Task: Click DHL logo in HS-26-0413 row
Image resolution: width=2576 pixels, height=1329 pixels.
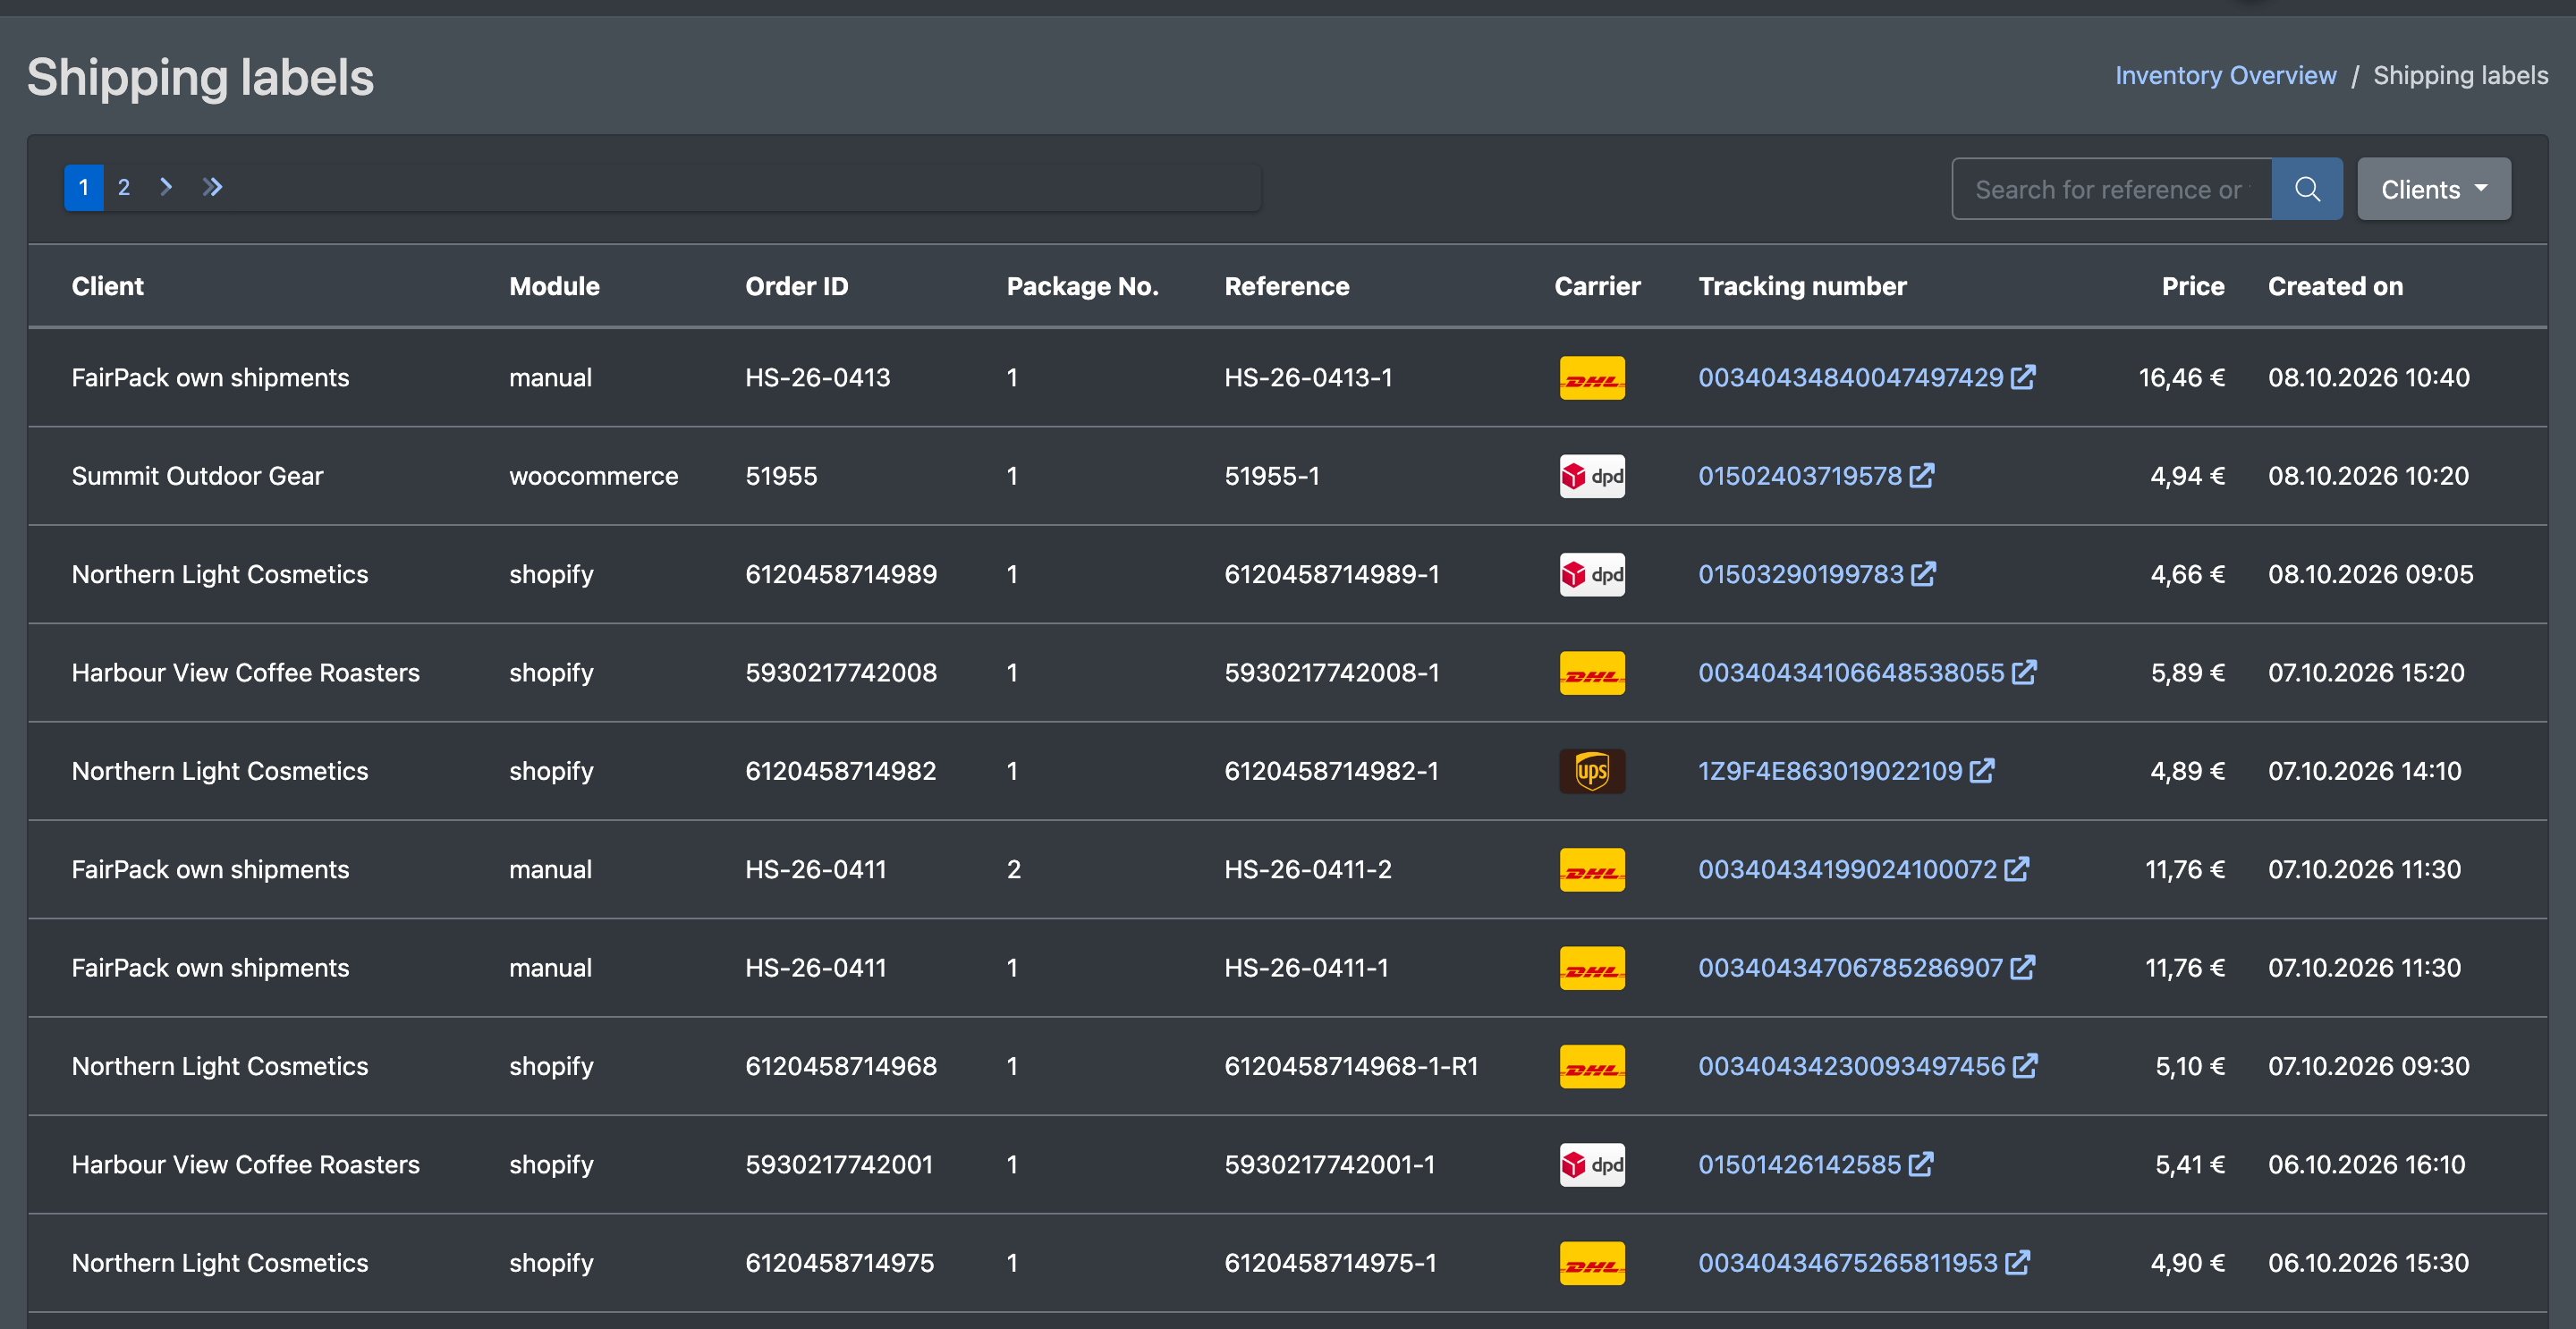Action: (x=1592, y=378)
